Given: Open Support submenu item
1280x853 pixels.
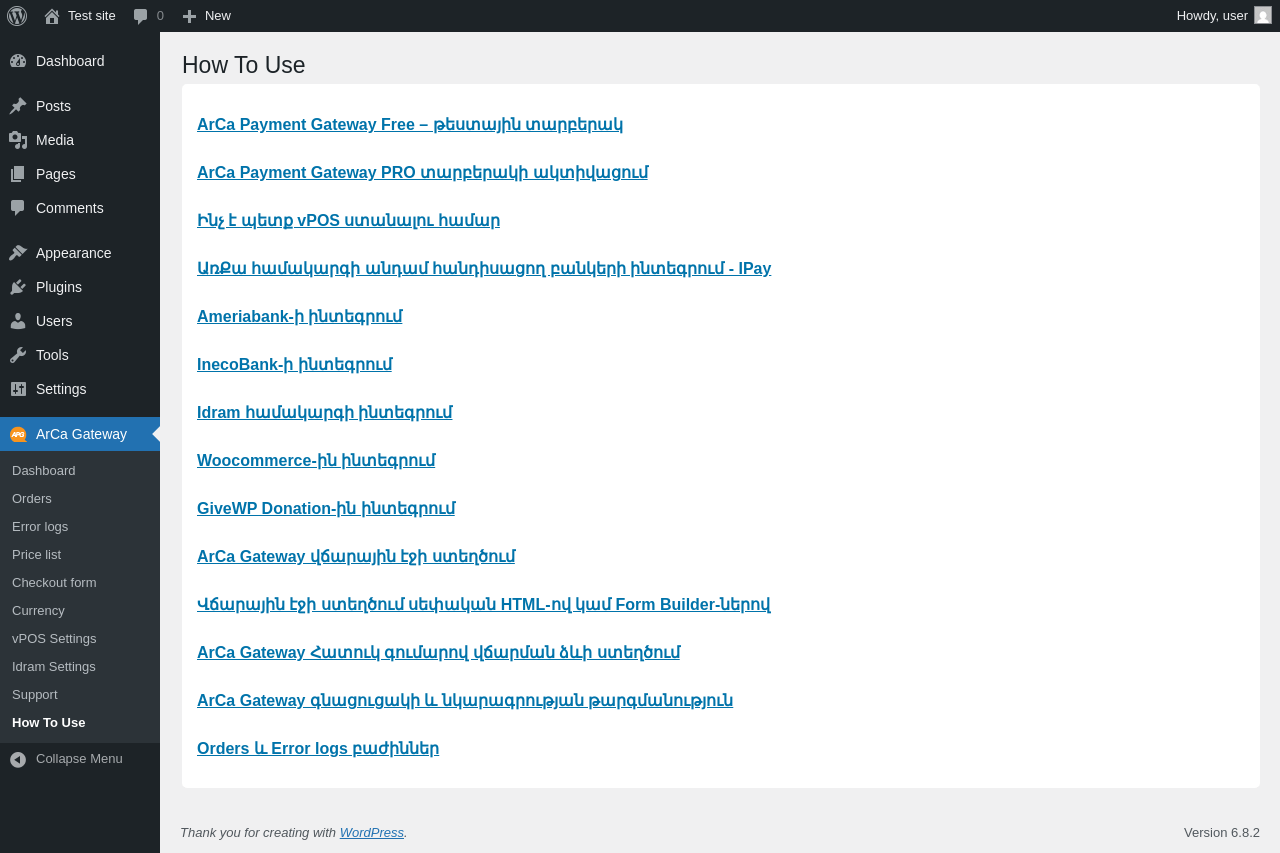Looking at the screenshot, I should (80, 694).
